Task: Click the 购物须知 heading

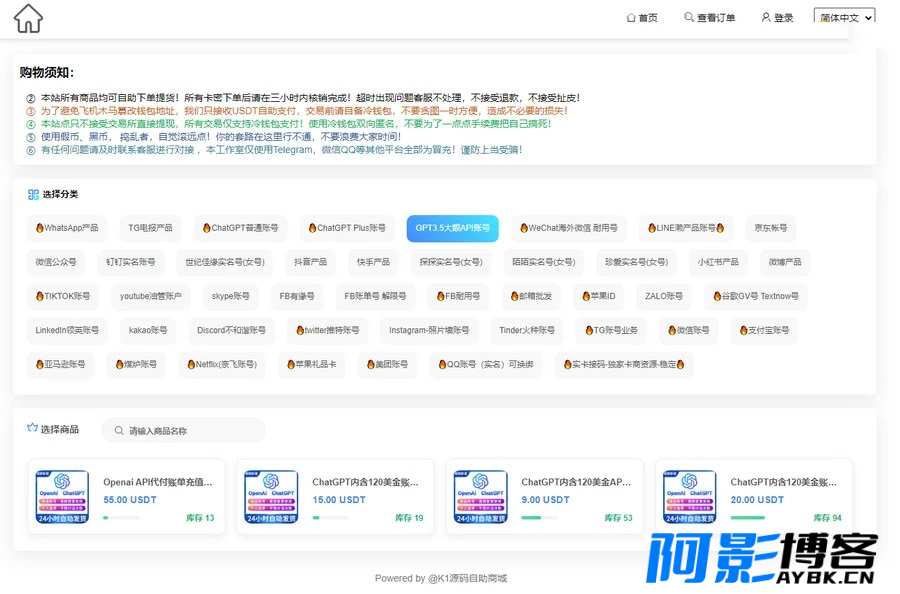Action: (x=46, y=72)
